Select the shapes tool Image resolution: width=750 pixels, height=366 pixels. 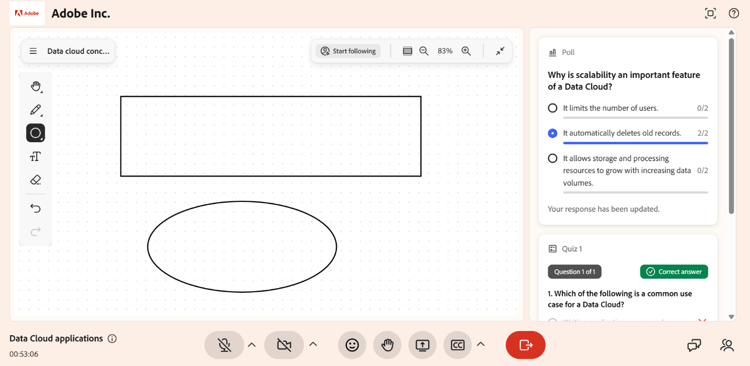pyautogui.click(x=35, y=133)
